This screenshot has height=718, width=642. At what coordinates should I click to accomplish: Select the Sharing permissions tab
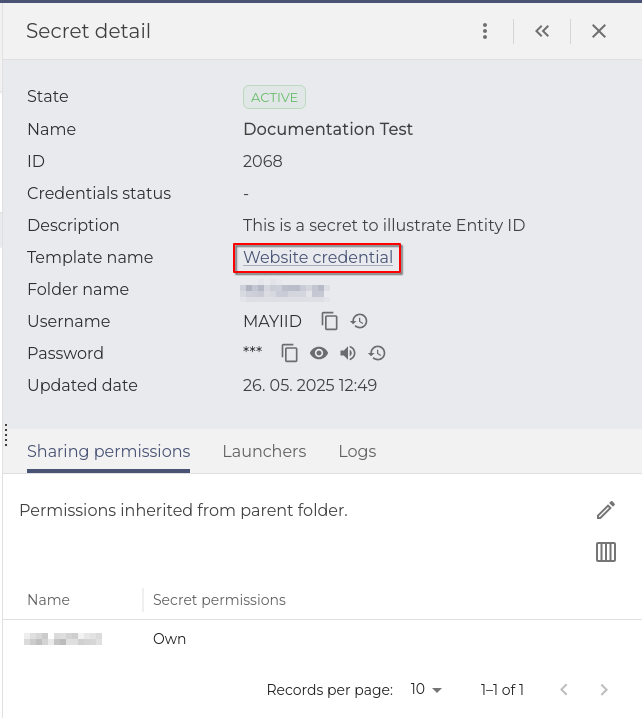click(x=108, y=451)
